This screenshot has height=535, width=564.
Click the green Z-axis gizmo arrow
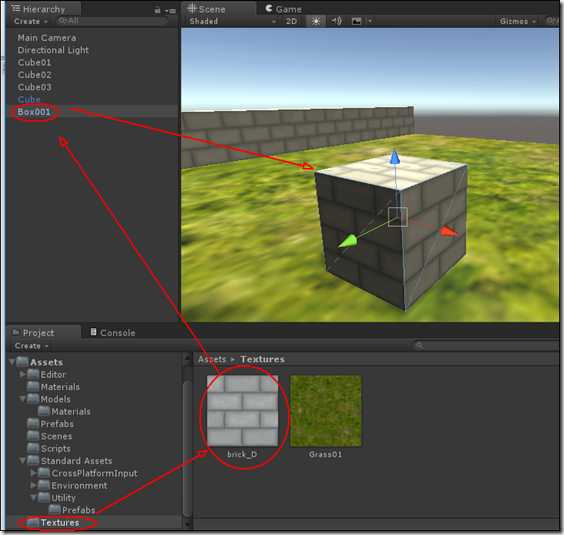347,241
